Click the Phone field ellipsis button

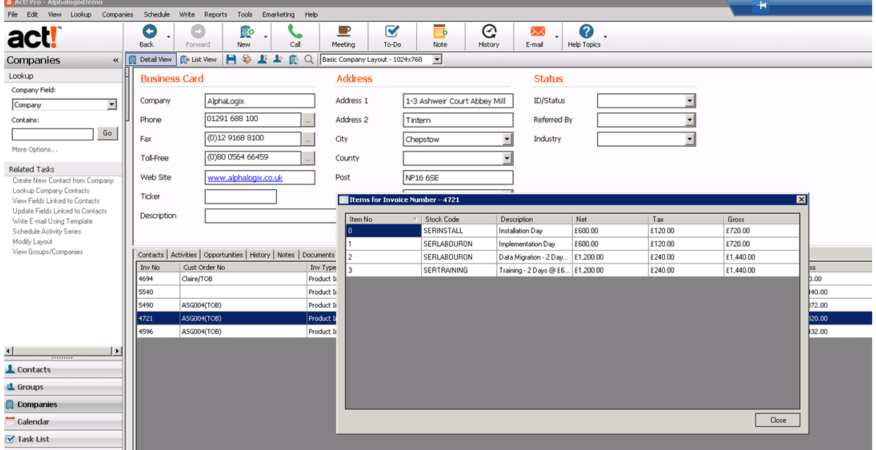pyautogui.click(x=308, y=120)
